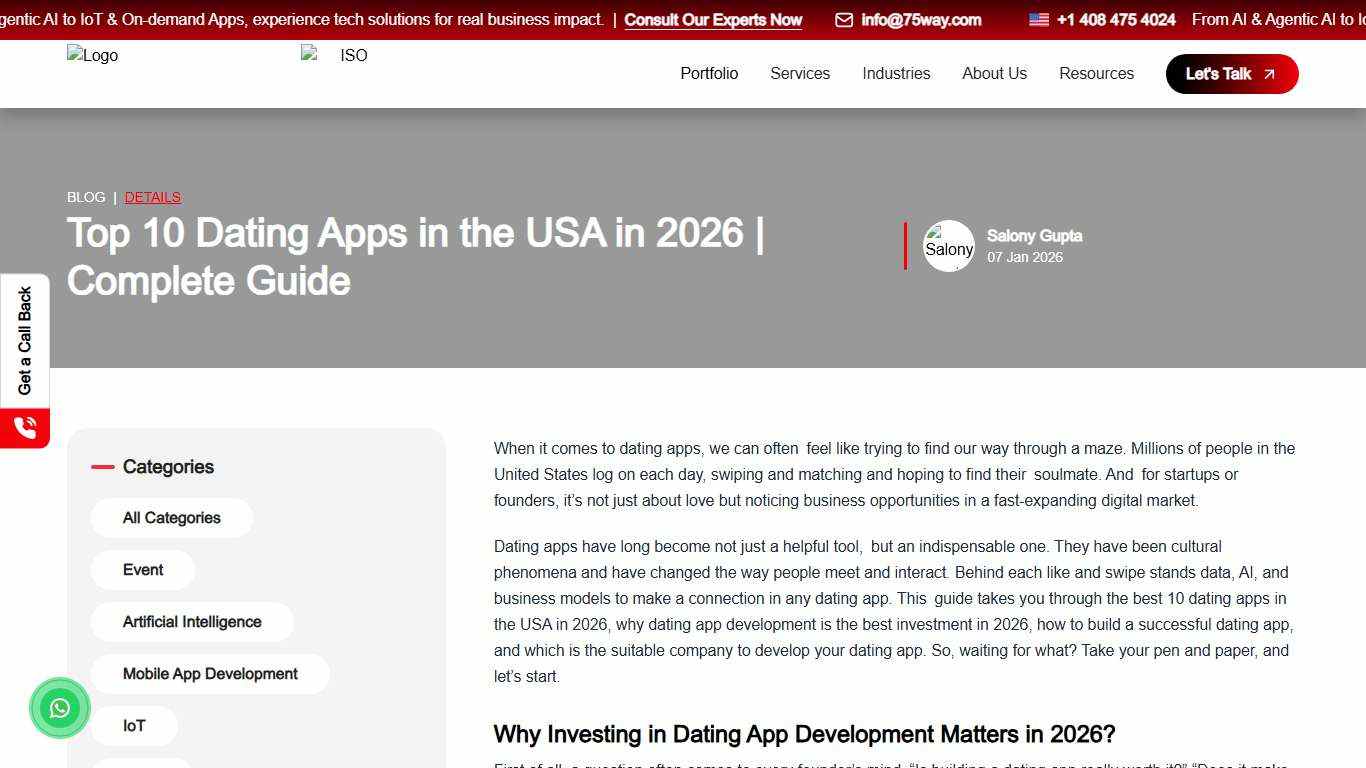Open the Services navigation dropdown
The image size is (1366, 768).
pyautogui.click(x=799, y=73)
